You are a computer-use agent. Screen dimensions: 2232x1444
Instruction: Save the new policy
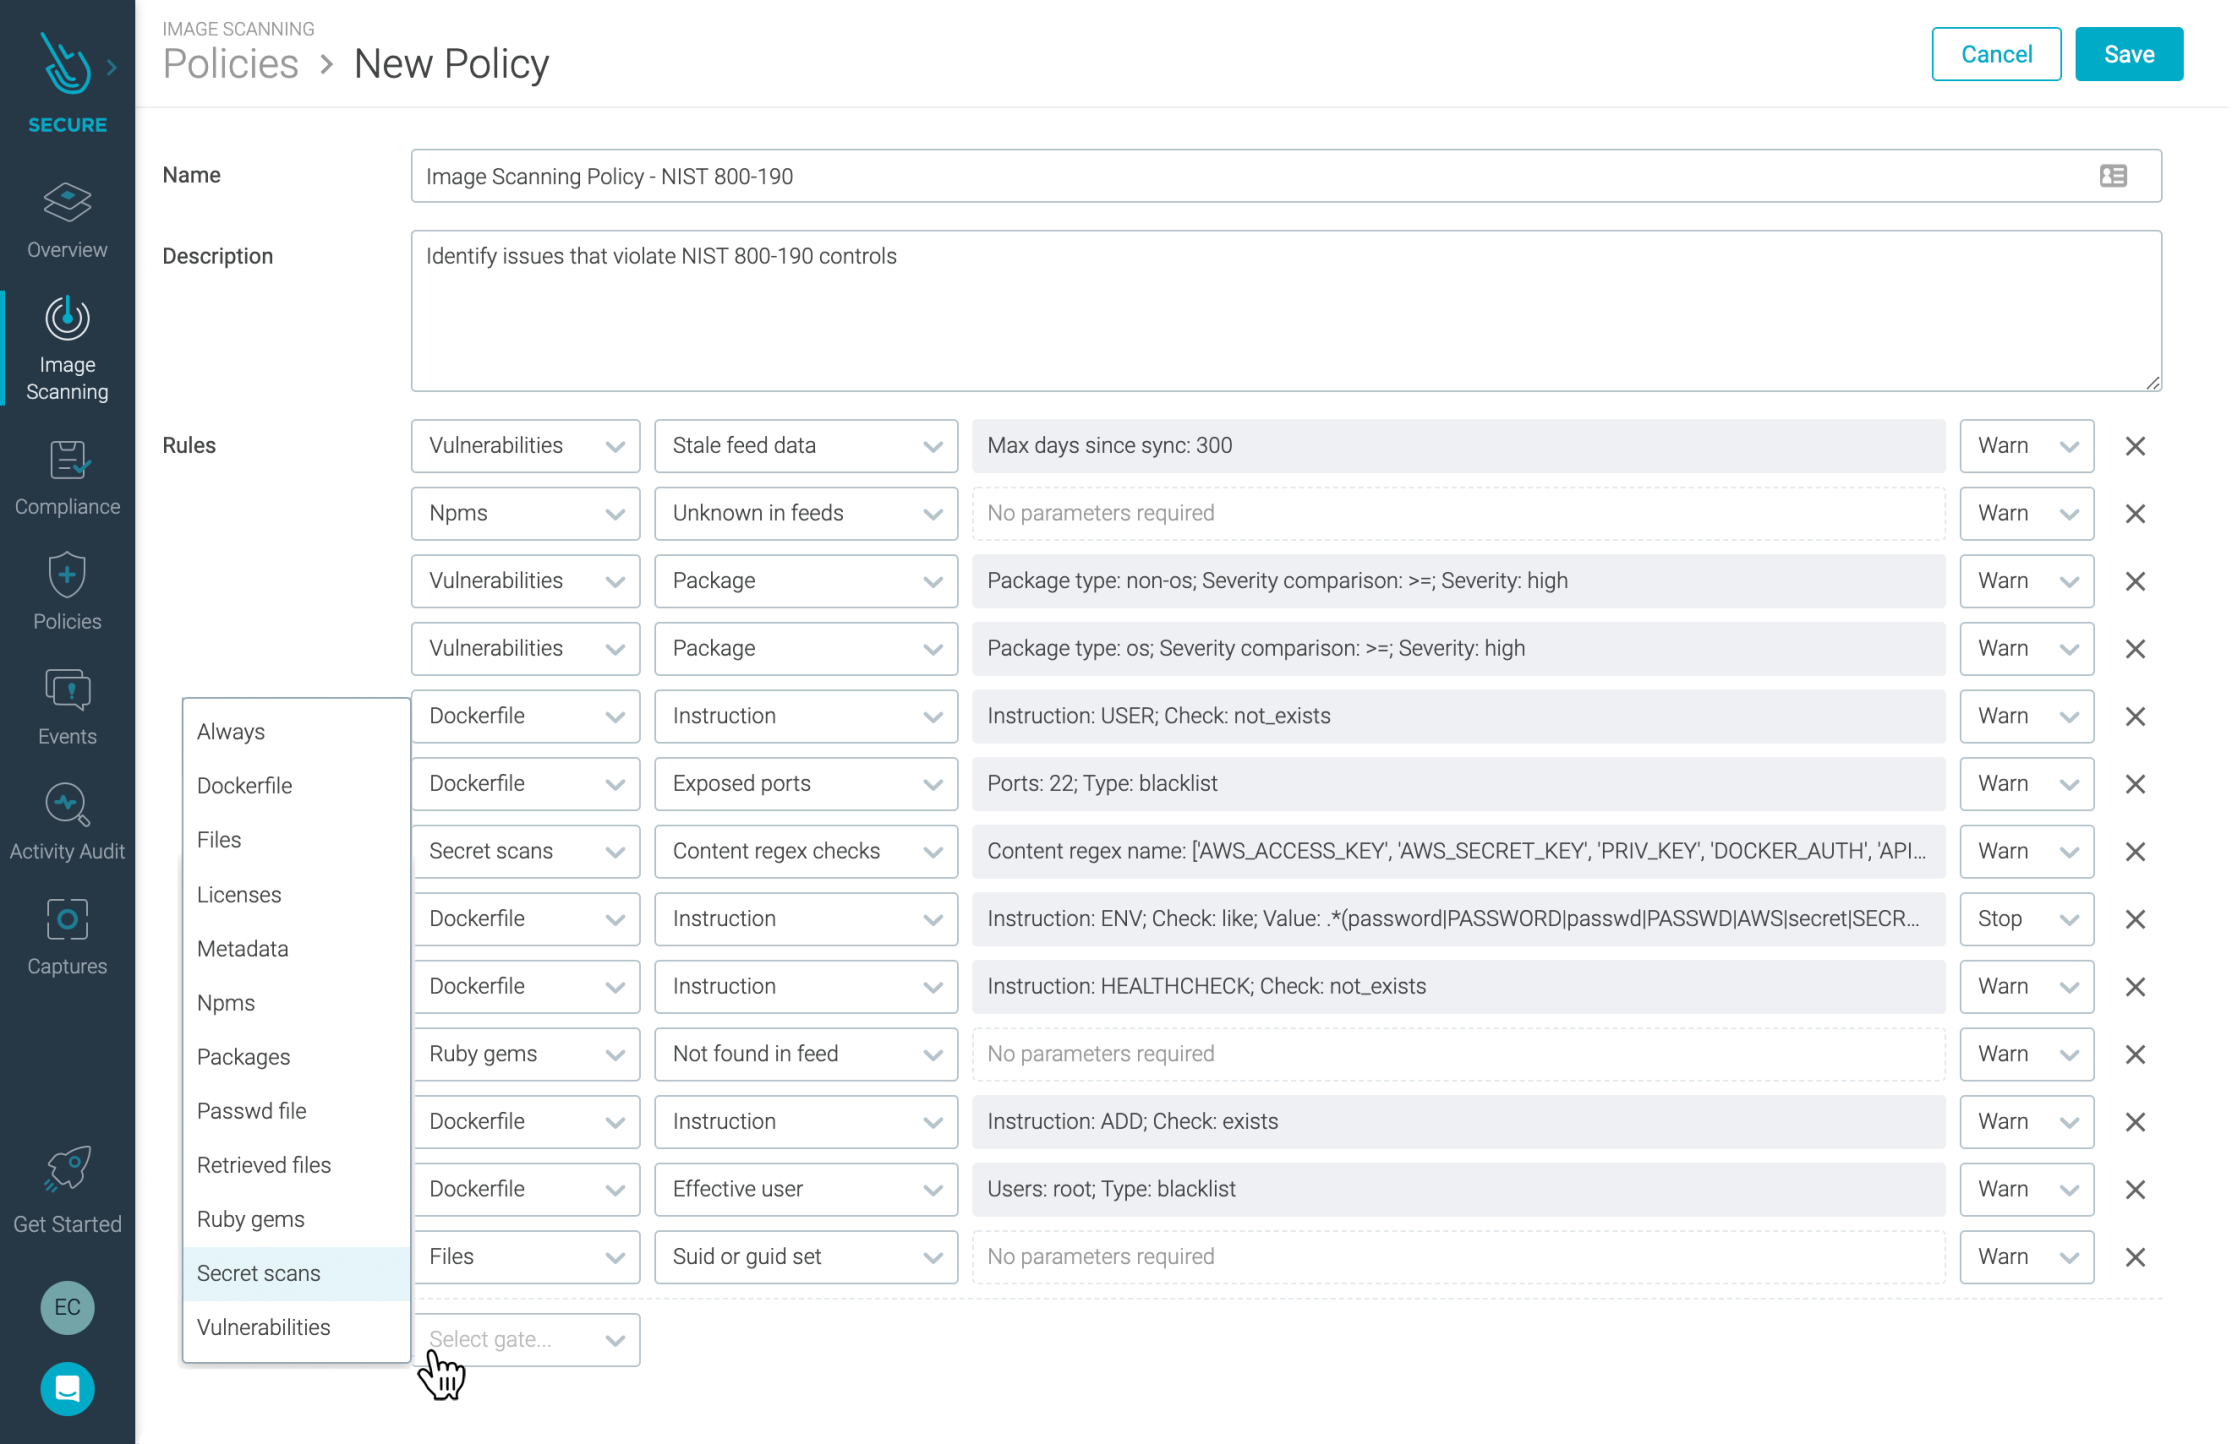coord(2129,54)
